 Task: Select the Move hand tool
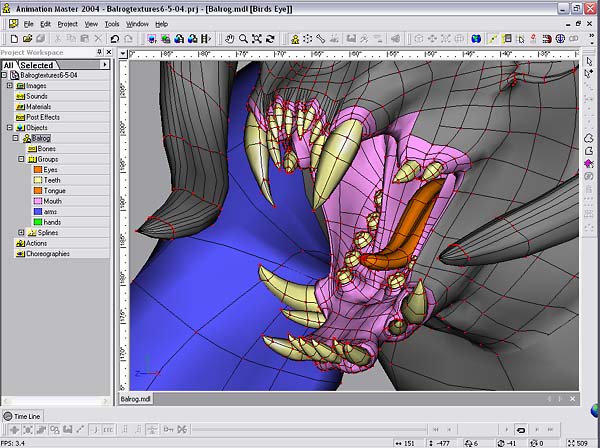229,39
